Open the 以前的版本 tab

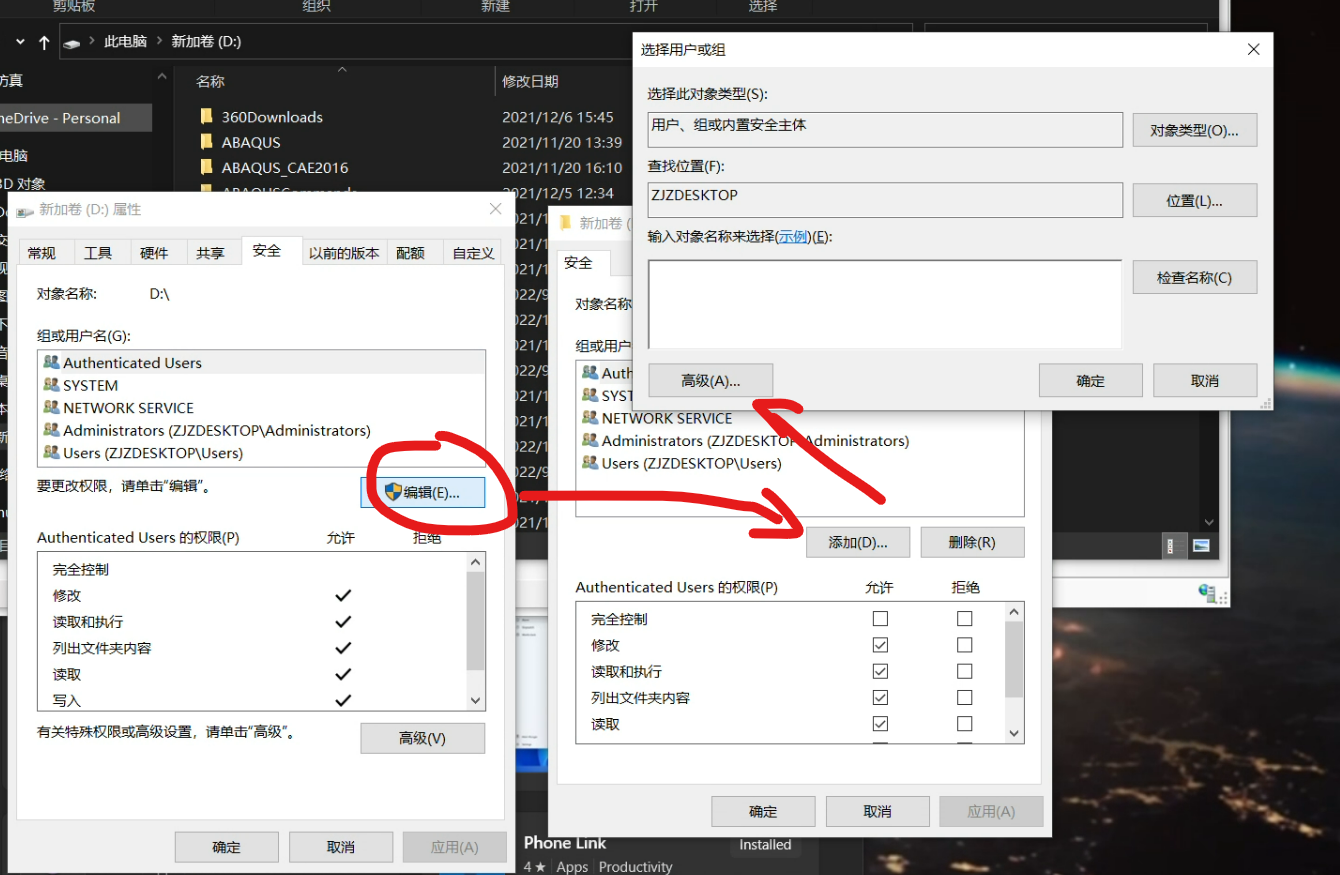[344, 253]
